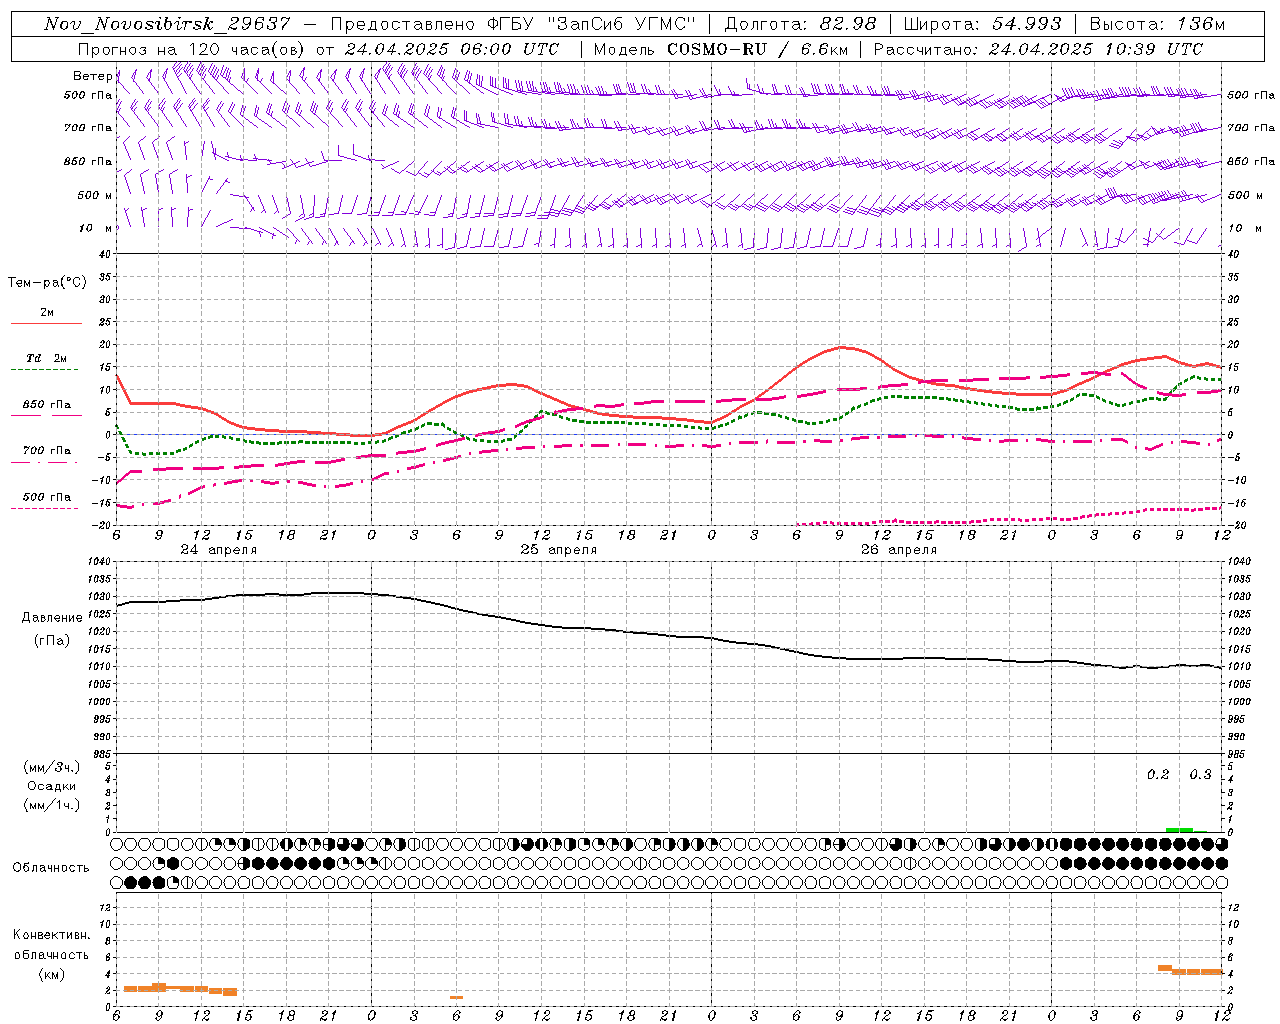Click the Тем-ра(°C) axis label
1280x1024 pixels.
click(x=47, y=283)
